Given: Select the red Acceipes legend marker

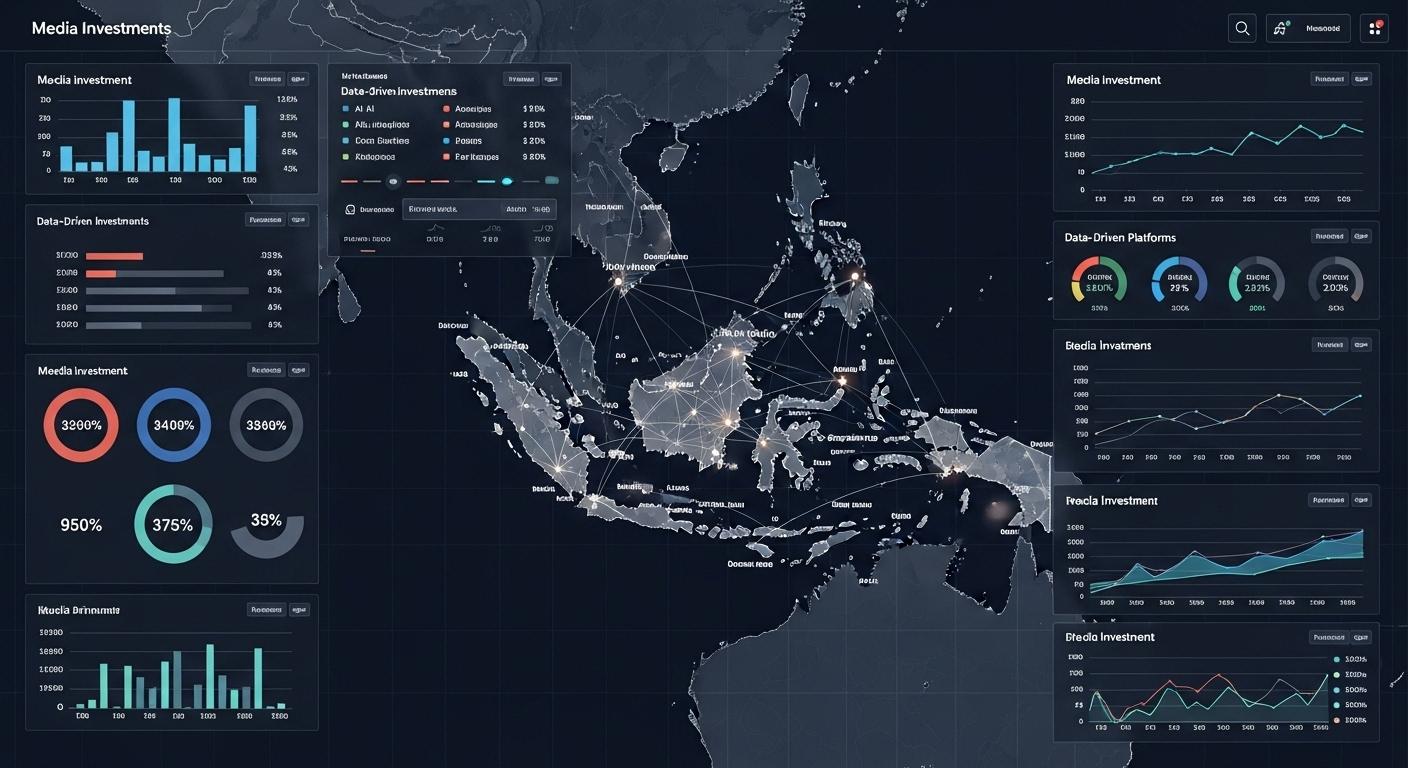Looking at the screenshot, I should pyautogui.click(x=446, y=108).
